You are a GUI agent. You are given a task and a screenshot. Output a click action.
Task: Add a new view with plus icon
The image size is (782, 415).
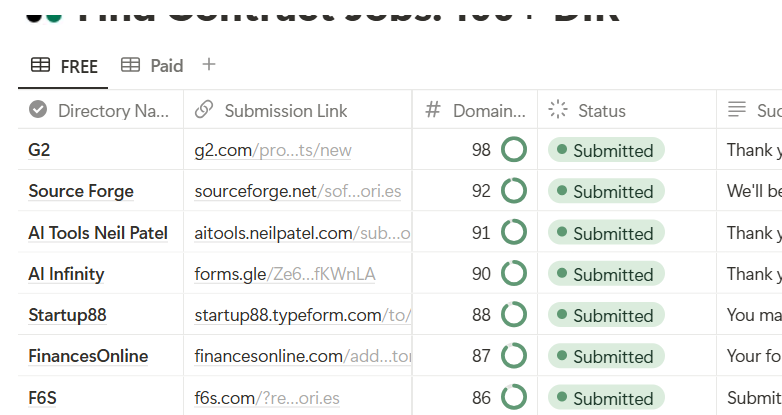tap(208, 65)
